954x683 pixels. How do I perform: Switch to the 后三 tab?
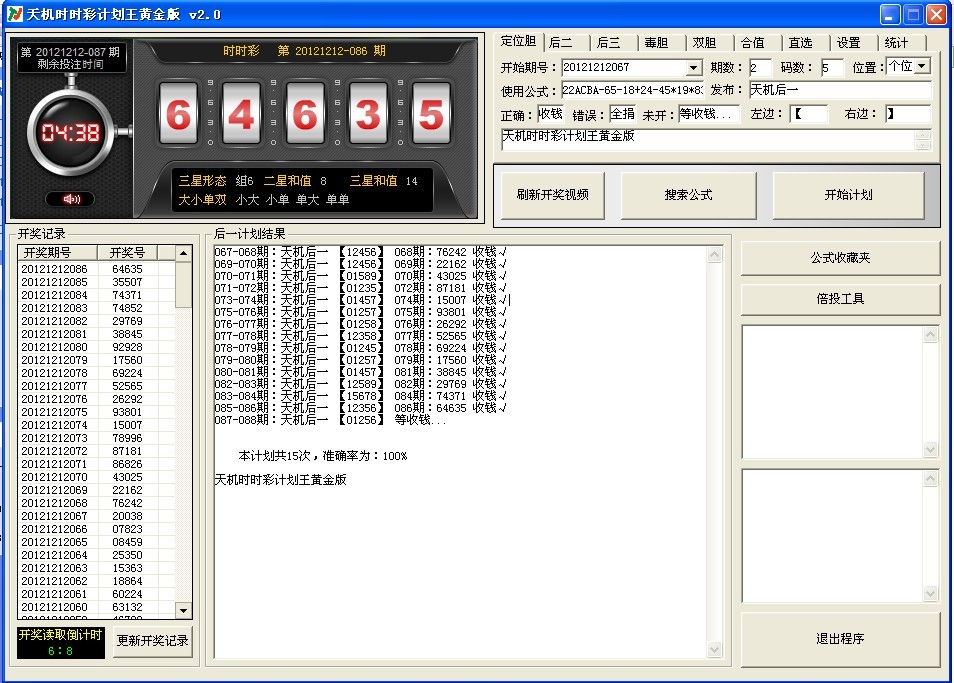[608, 43]
